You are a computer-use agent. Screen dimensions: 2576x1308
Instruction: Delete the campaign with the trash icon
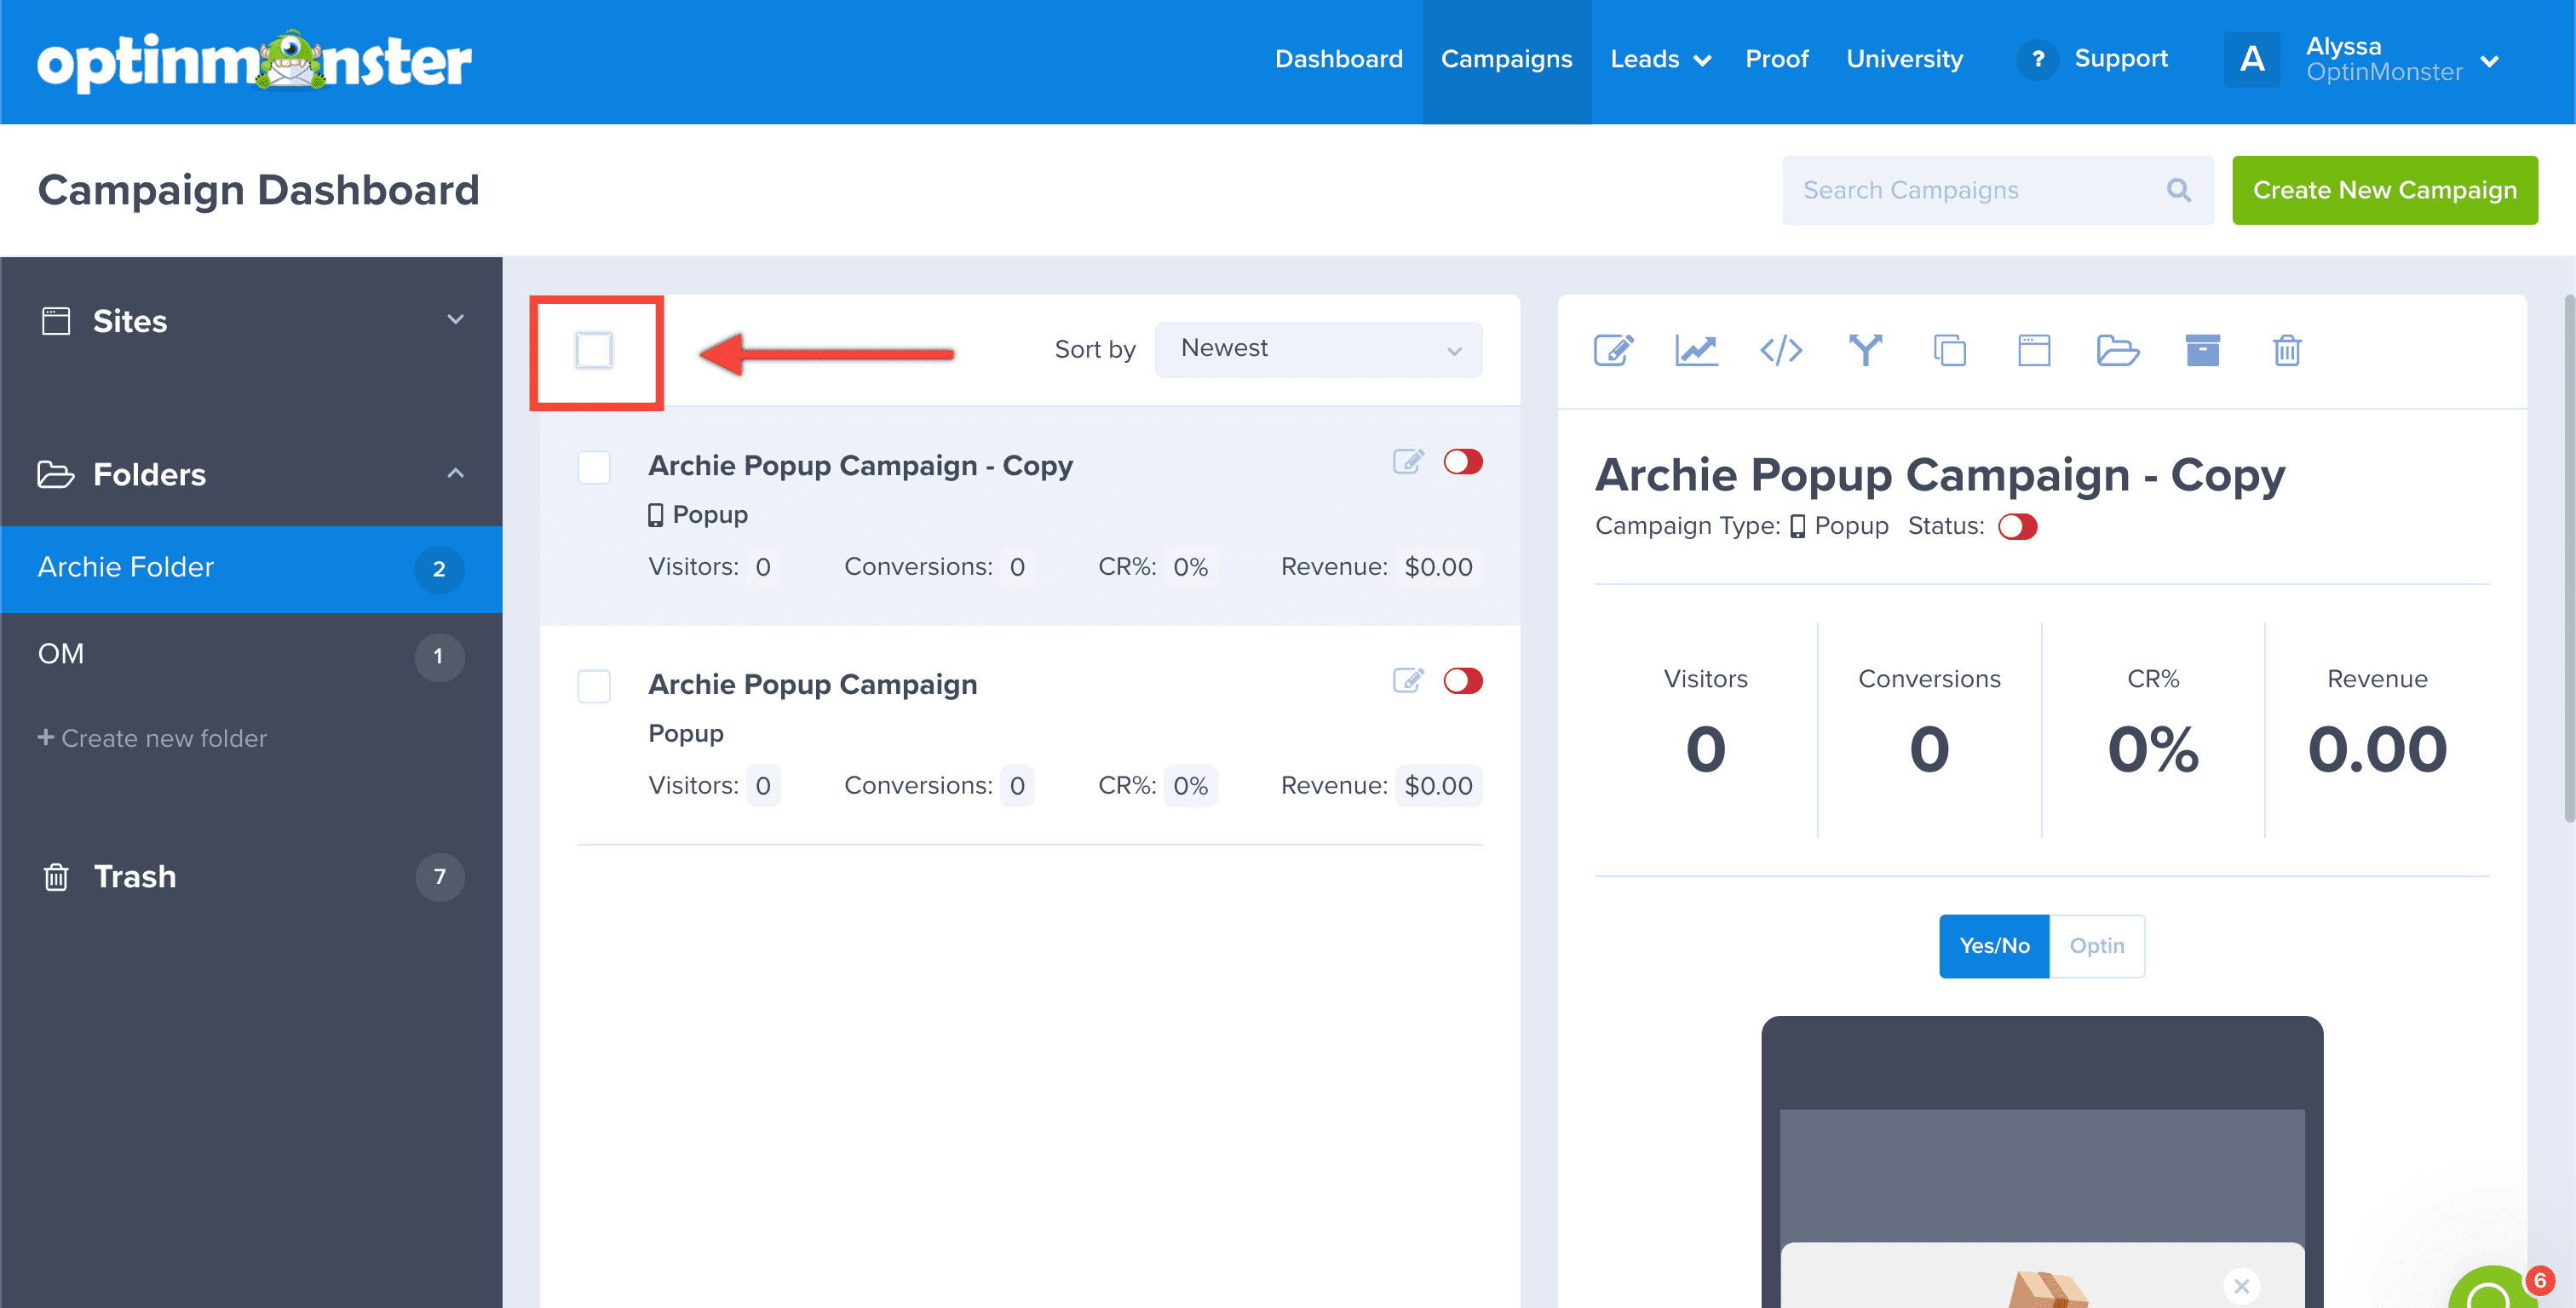[2287, 350]
